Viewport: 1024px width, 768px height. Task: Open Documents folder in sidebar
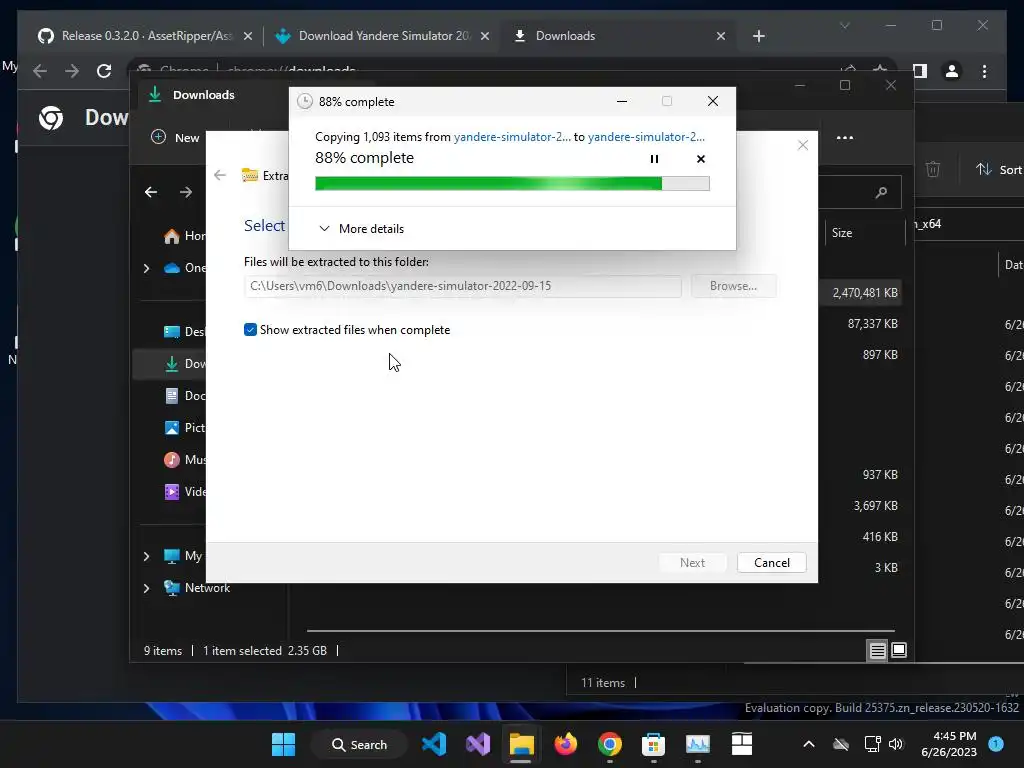point(184,396)
